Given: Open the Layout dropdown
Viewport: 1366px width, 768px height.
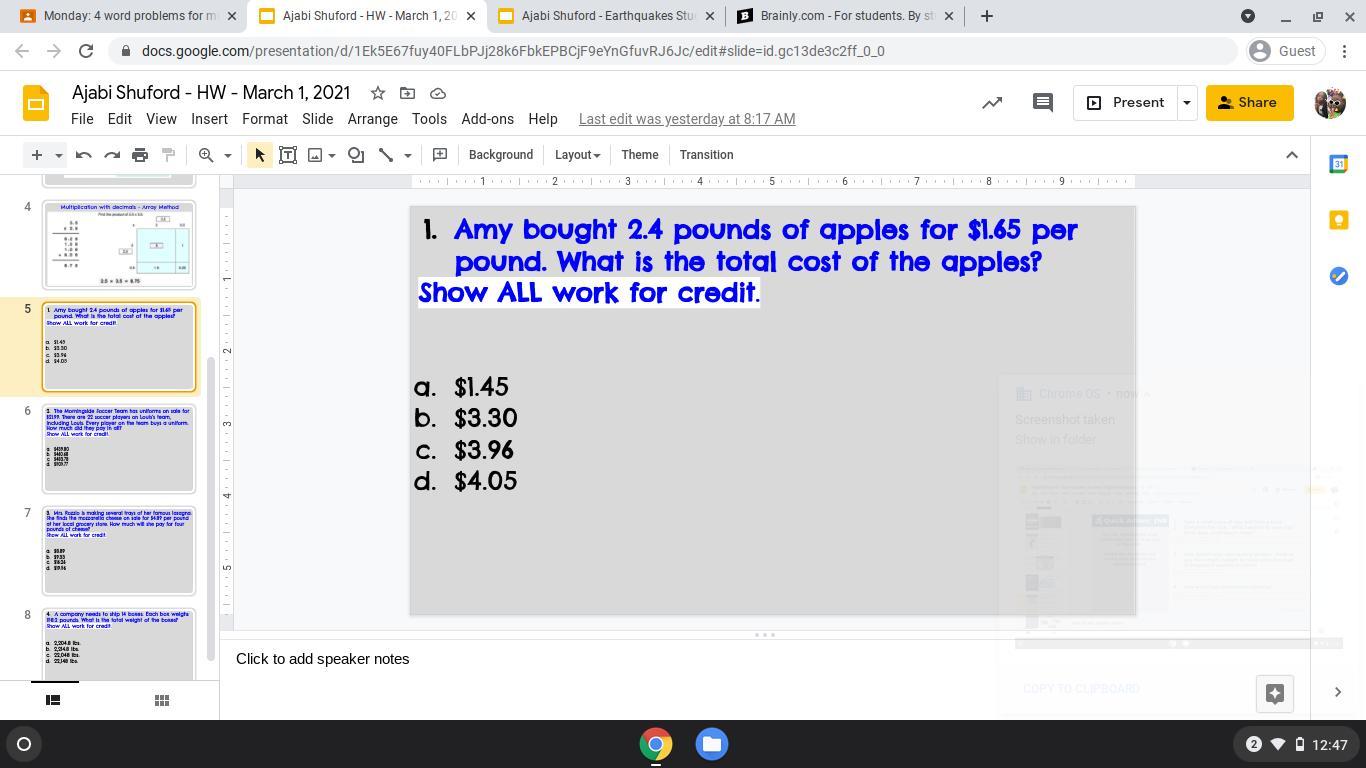Looking at the screenshot, I should point(577,155).
